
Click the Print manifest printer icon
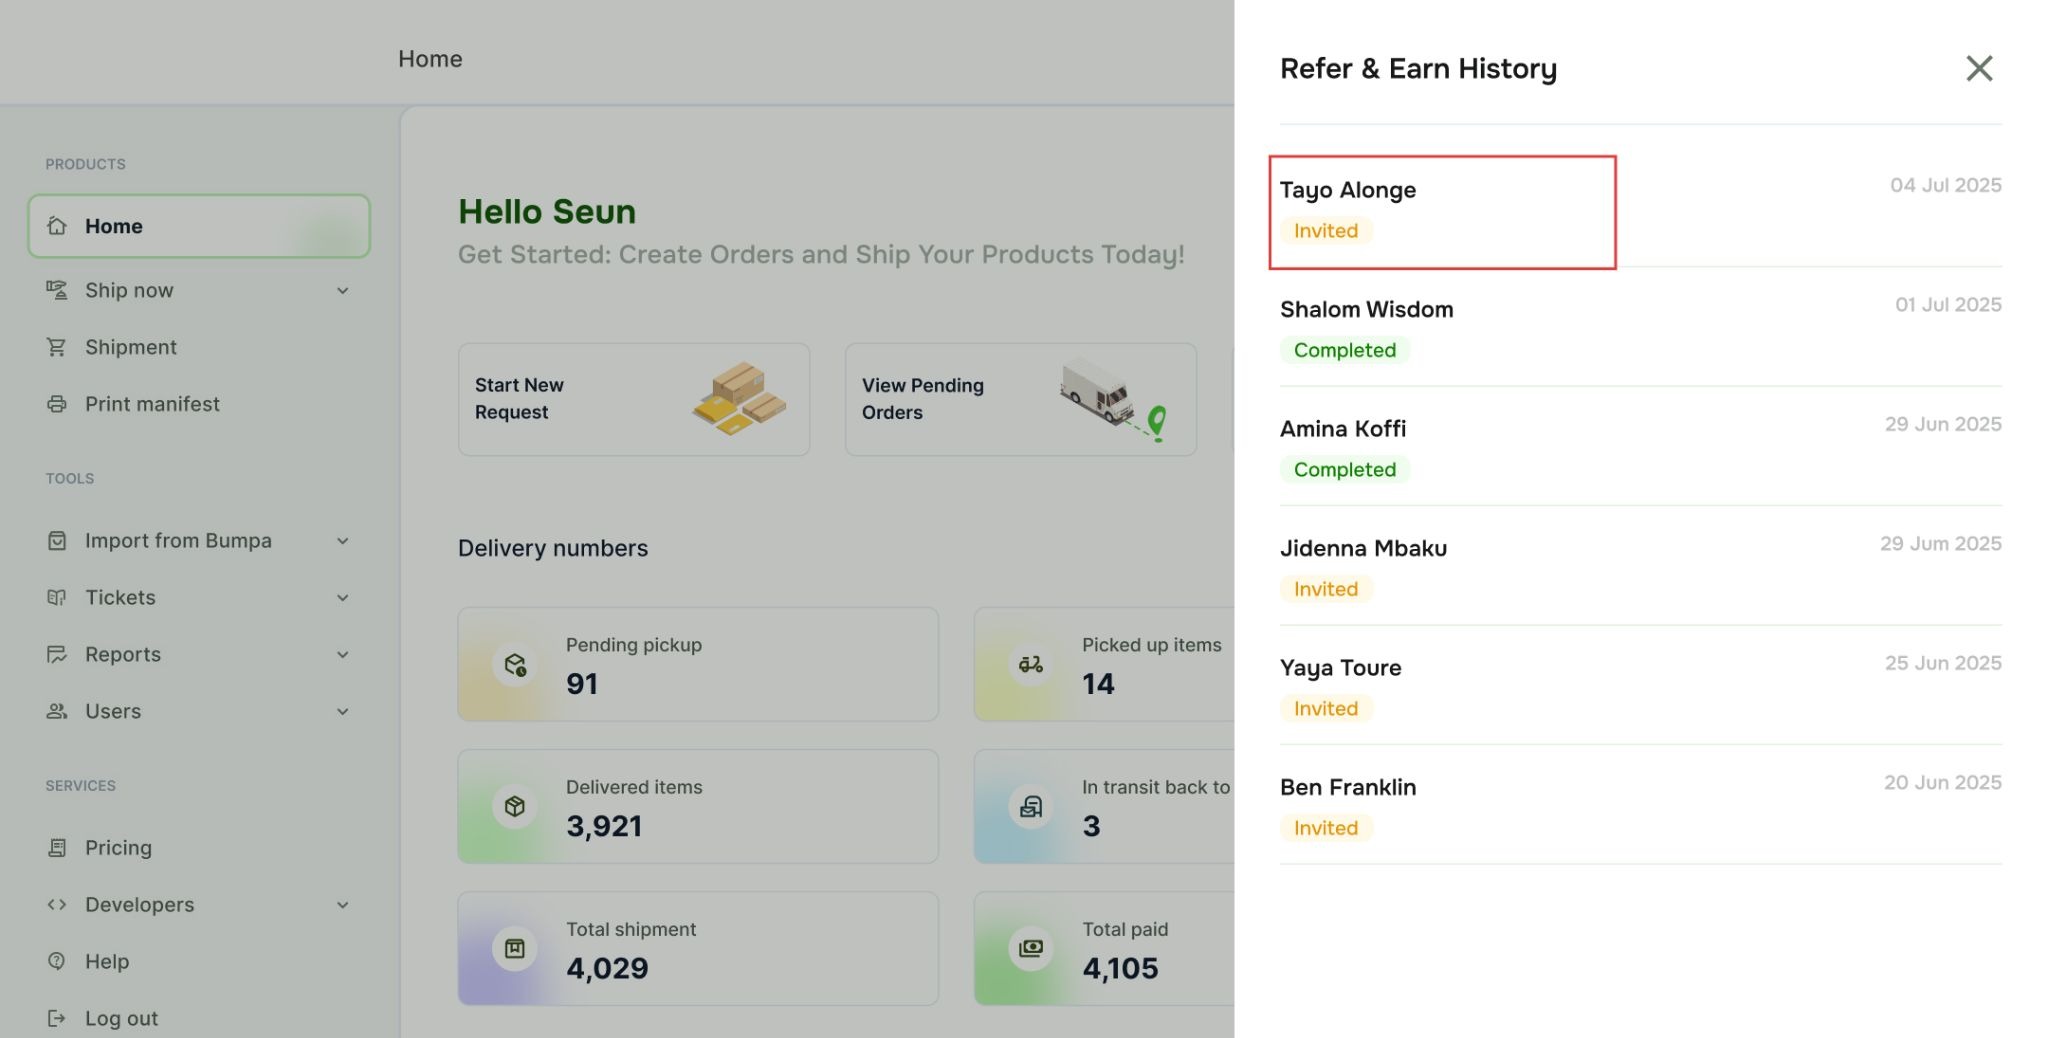[x=57, y=404]
